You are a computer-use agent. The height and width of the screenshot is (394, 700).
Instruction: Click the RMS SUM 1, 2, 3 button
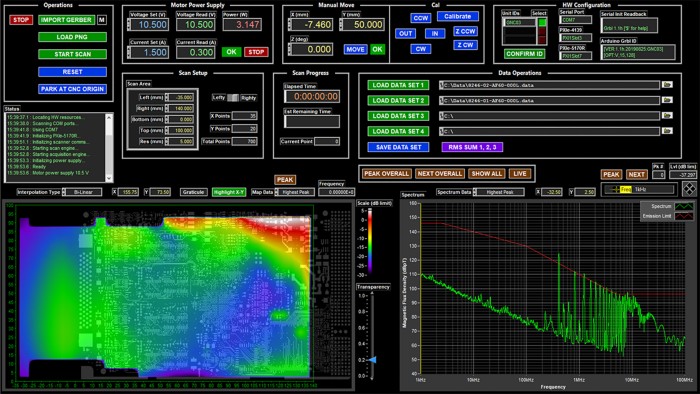[472, 147]
